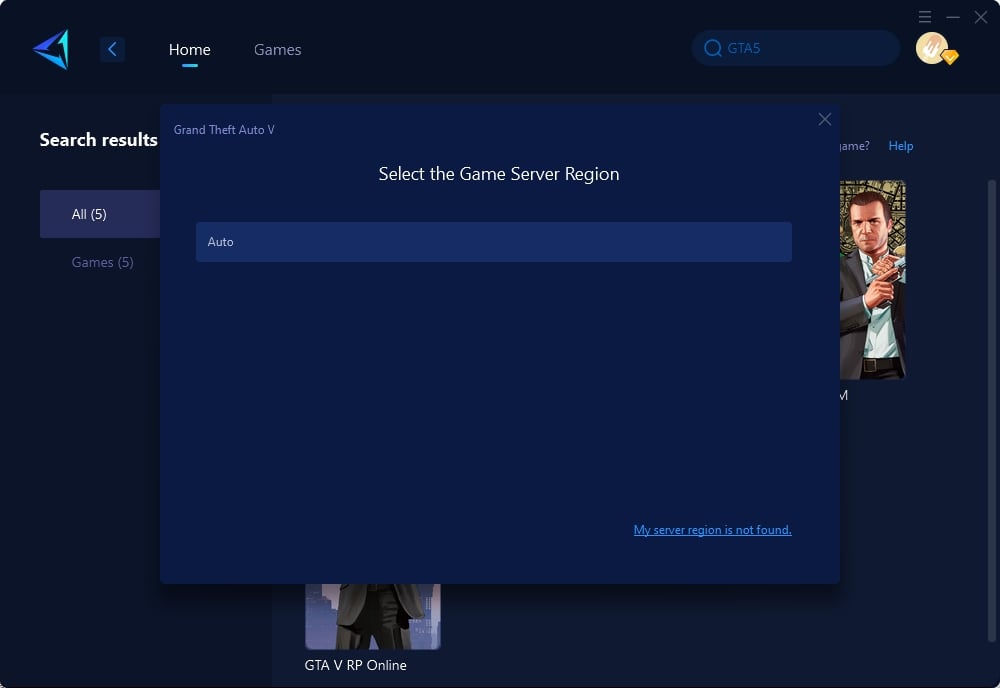The height and width of the screenshot is (688, 1000).
Task: Select the Games (5) filter
Action: (x=102, y=262)
